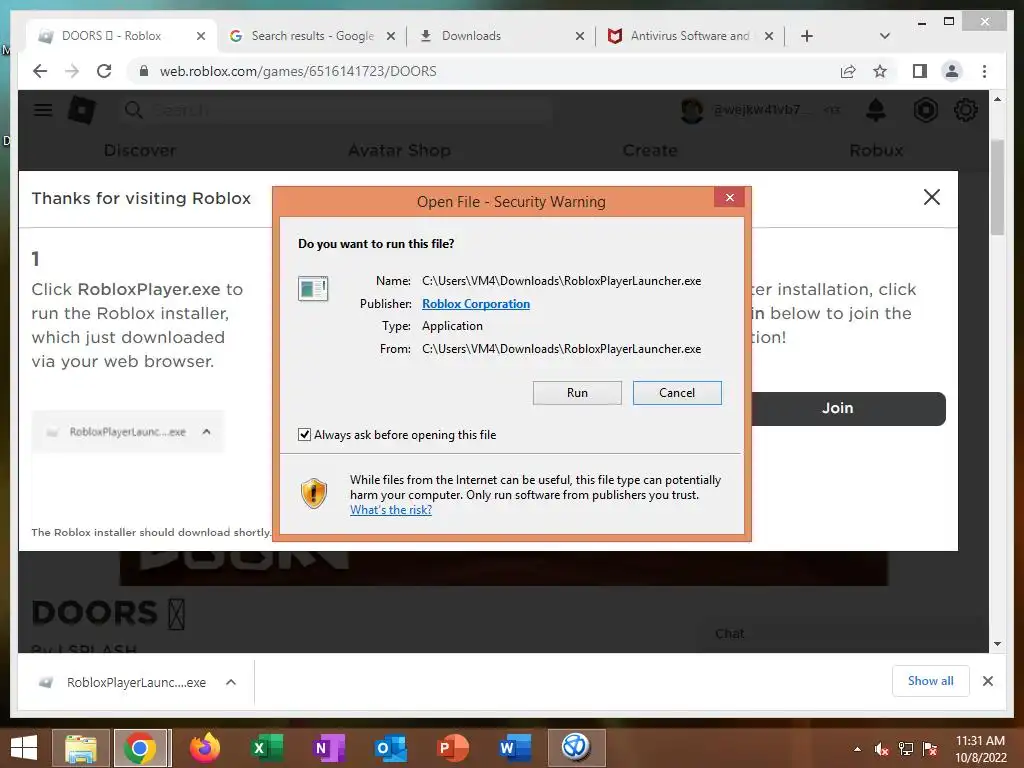The width and height of the screenshot is (1024, 768).
Task: Open the tab search dropdown
Action: tap(884, 36)
